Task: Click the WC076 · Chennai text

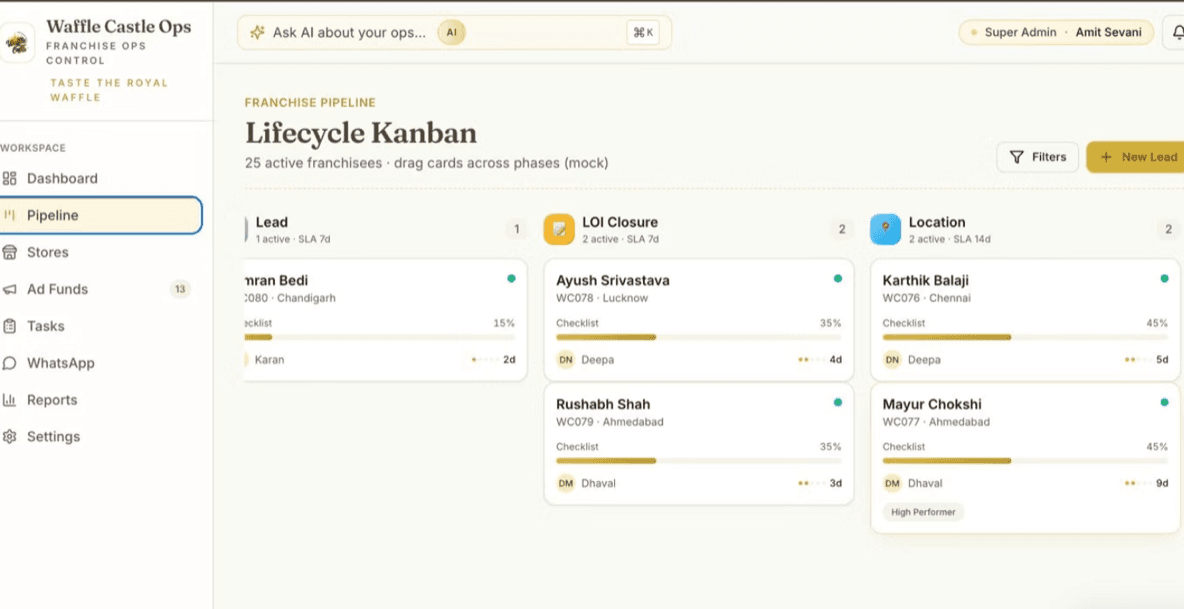Action: [927, 298]
